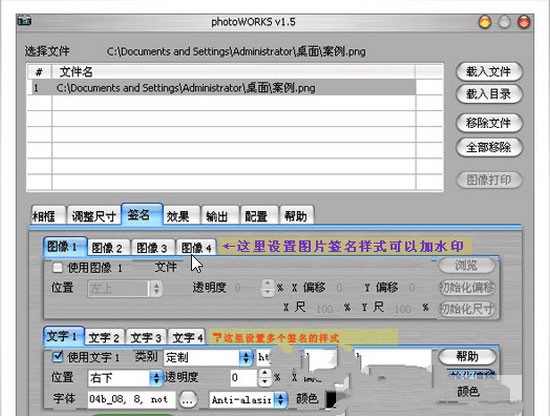Click the orange minimize button in title bar
The height and width of the screenshot is (416, 550).
tap(485, 22)
